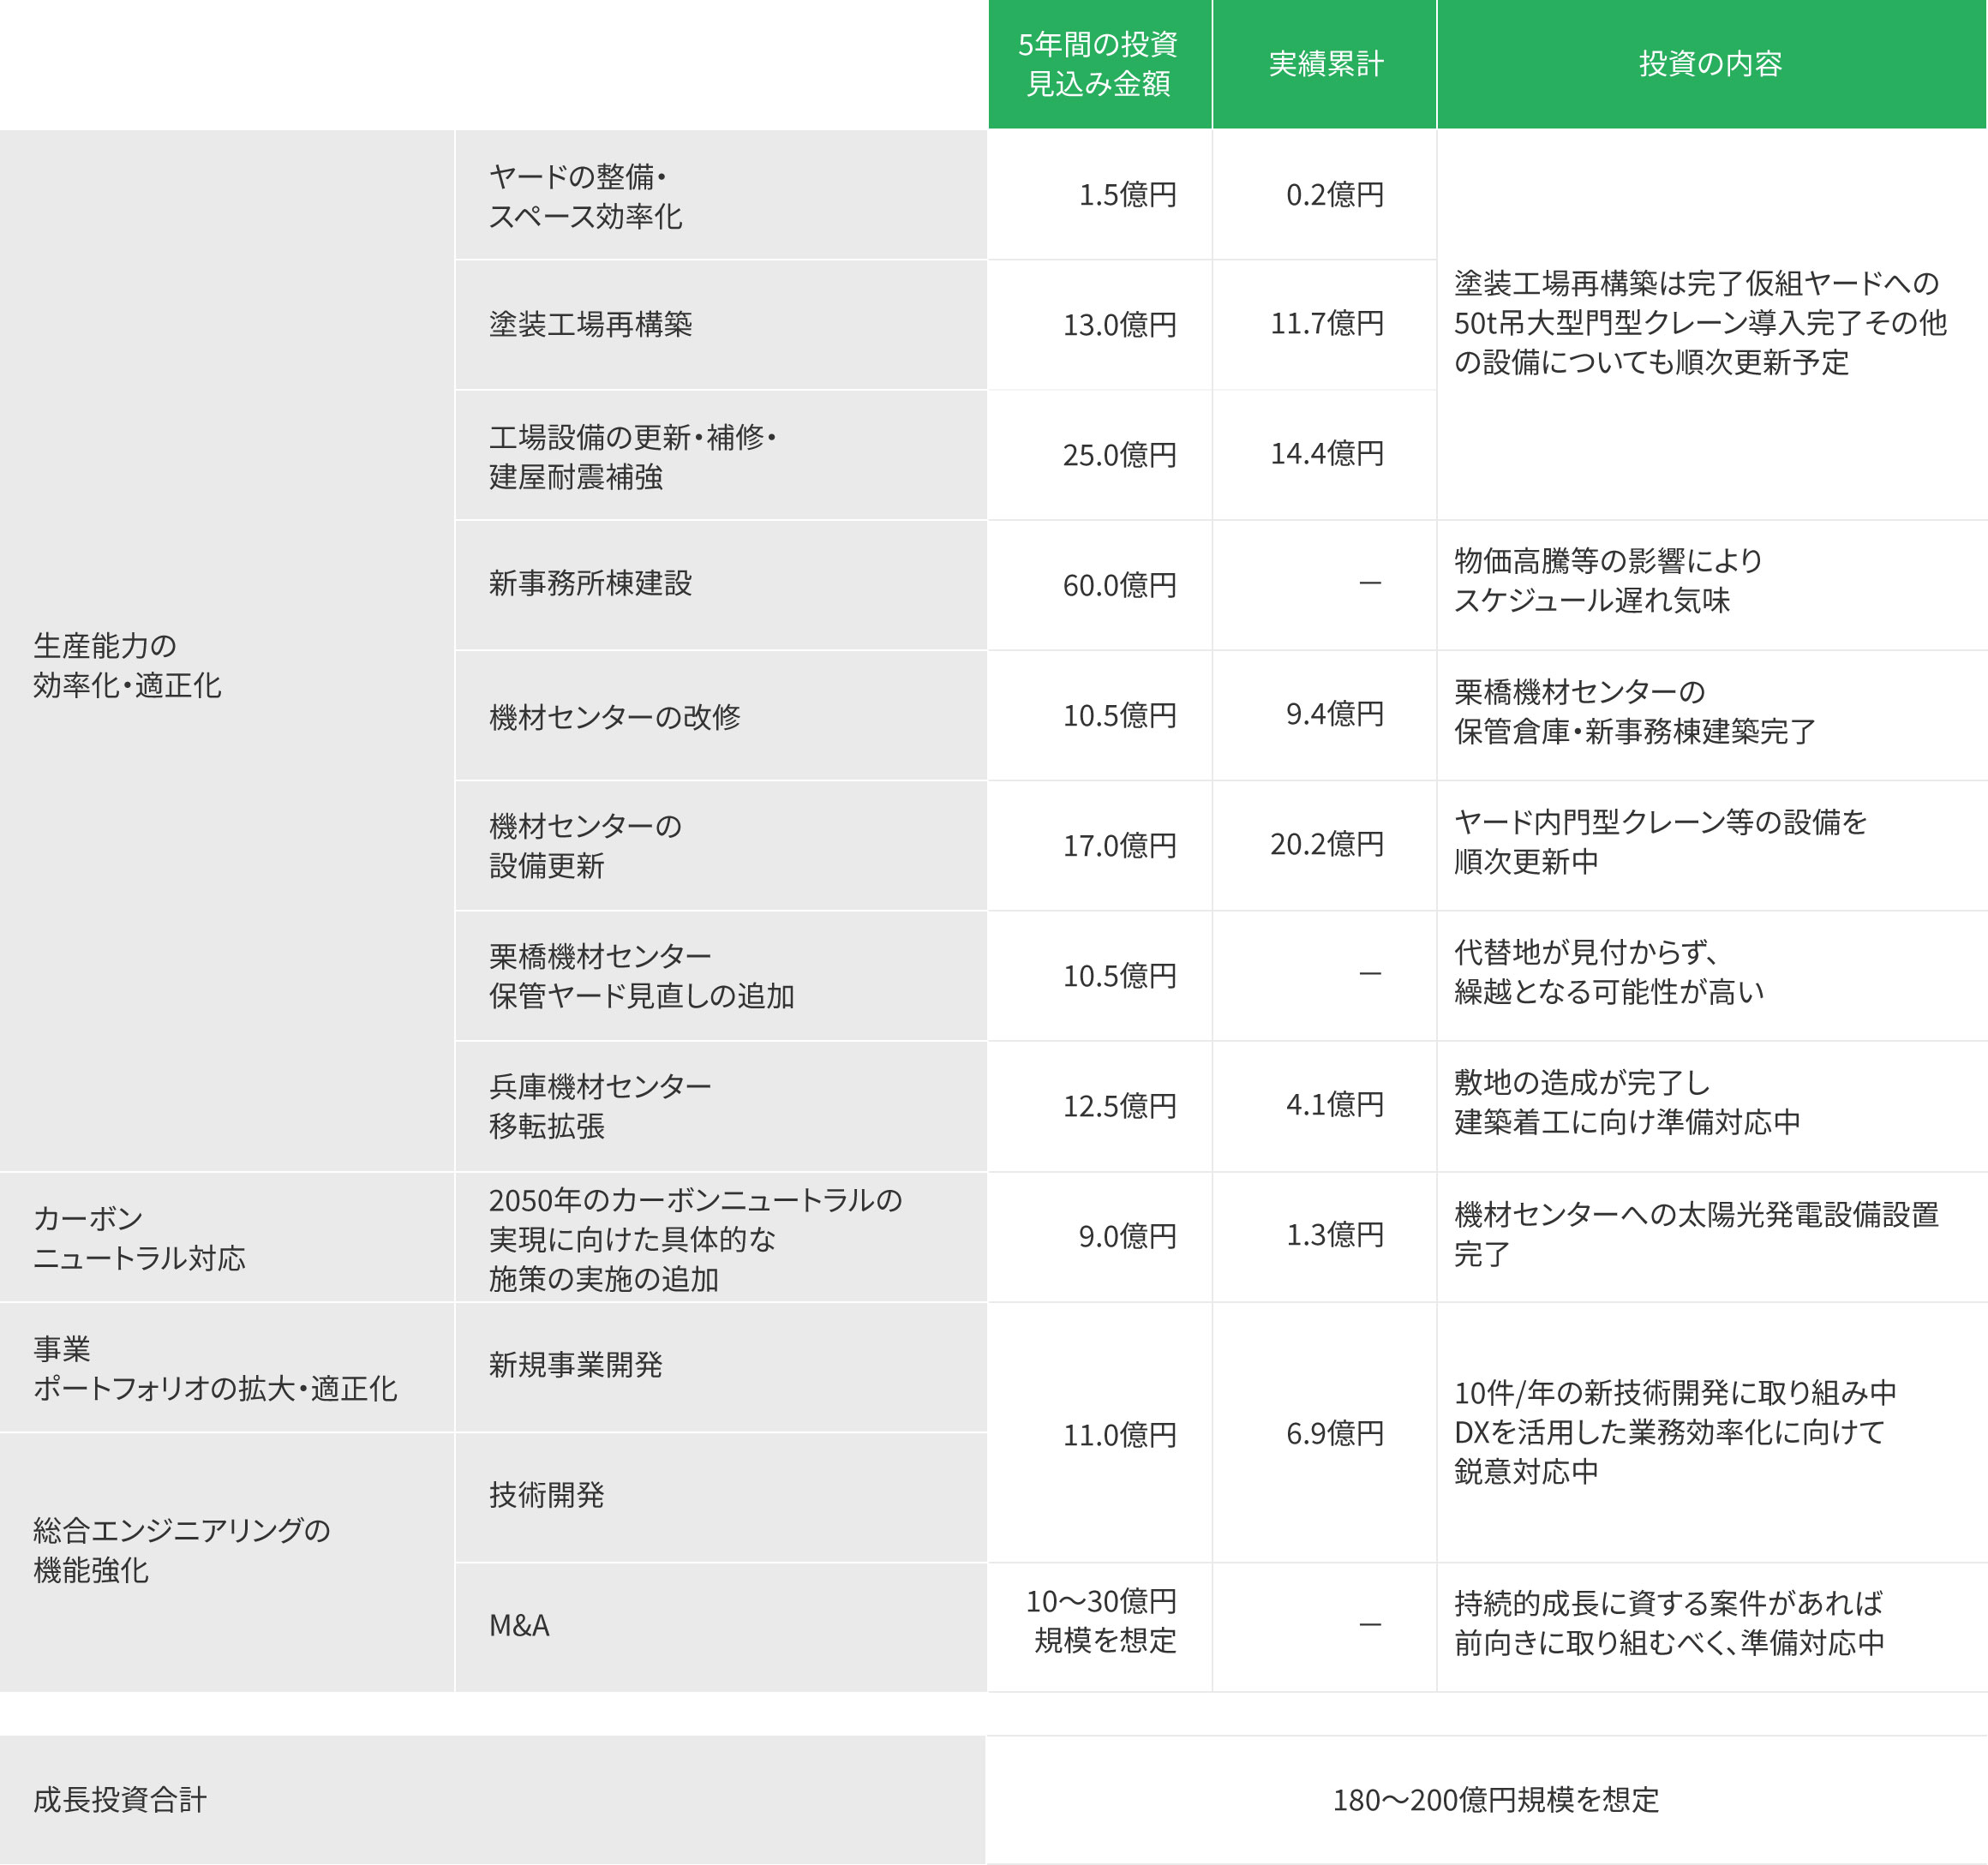Viewport: 1988px width, 1865px height.
Task: Click the 新事務所棟建設 row label
Action: [590, 583]
